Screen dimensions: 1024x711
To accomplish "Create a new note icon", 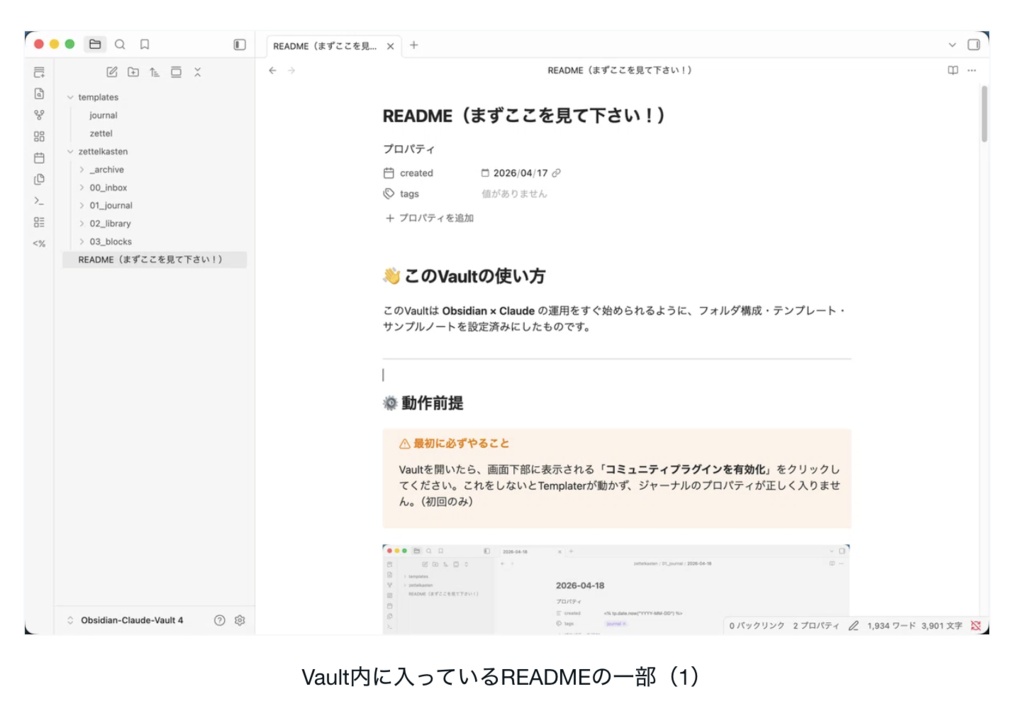I will pyautogui.click(x=112, y=72).
